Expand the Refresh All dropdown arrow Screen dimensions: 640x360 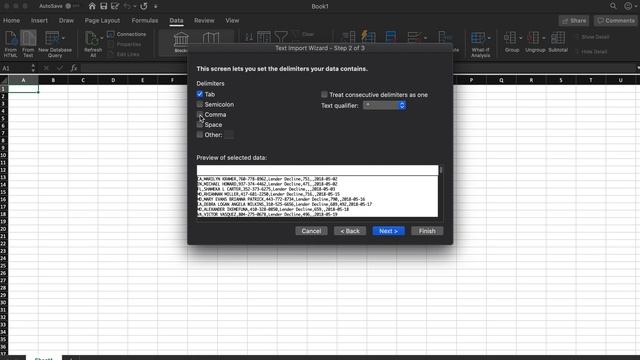[x=102, y=38]
